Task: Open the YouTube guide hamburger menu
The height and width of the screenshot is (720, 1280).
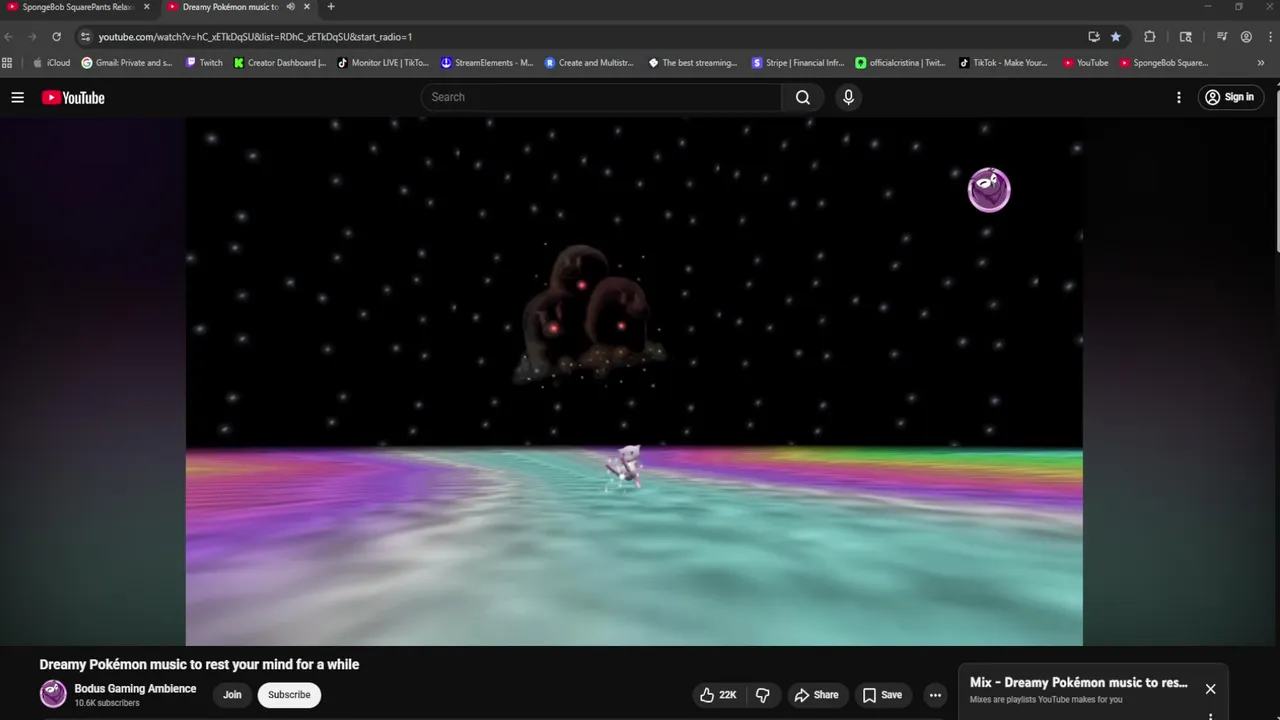Action: click(17, 97)
